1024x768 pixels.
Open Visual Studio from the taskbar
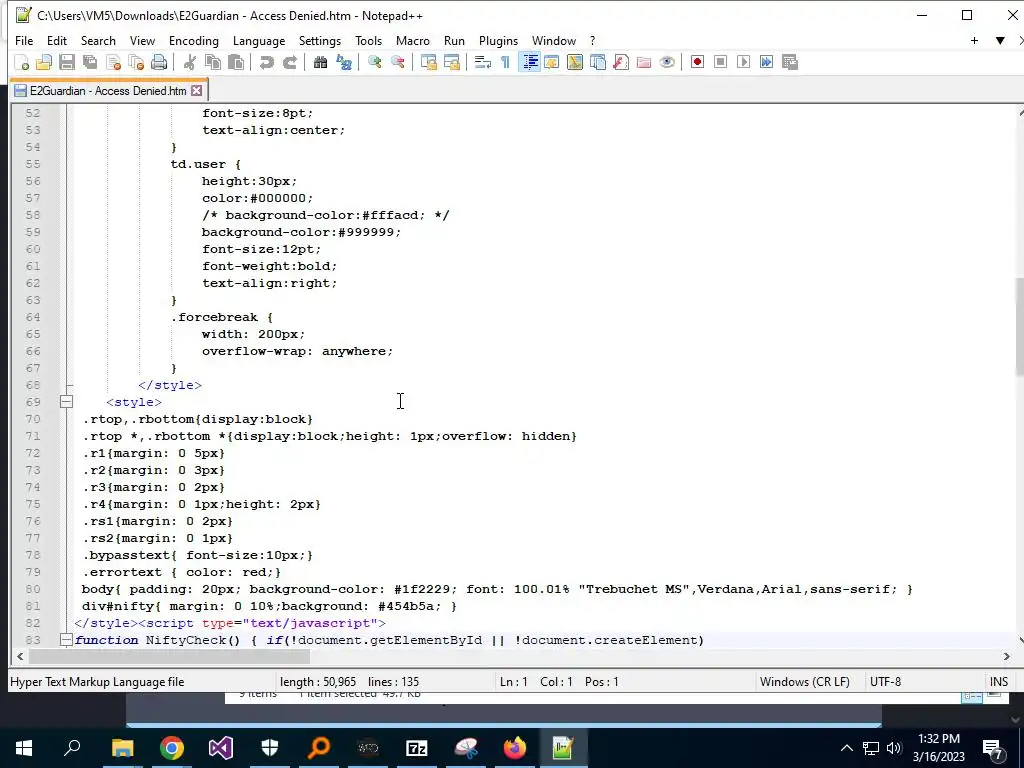221,748
